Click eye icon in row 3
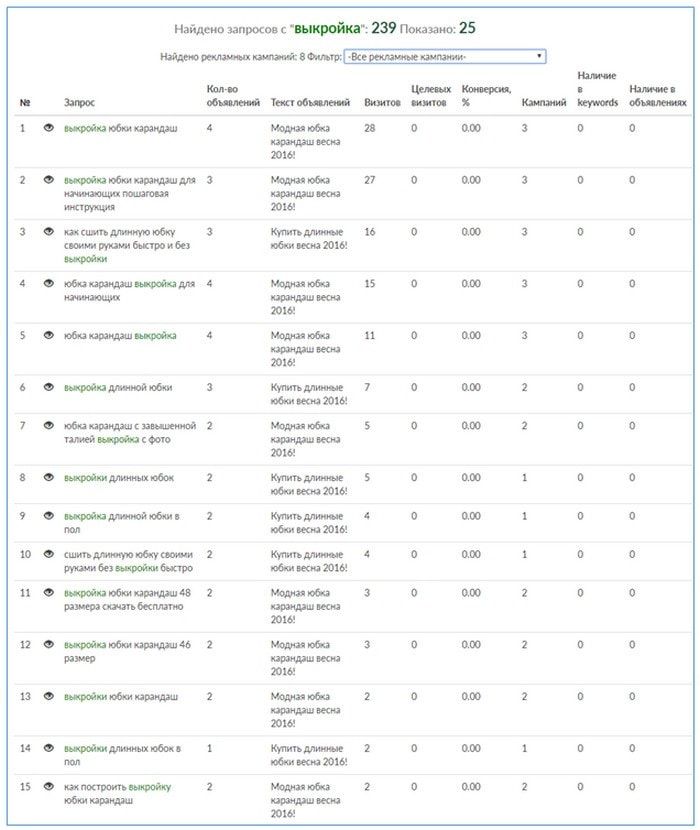Viewport: 700px width, 830px height. 49,232
